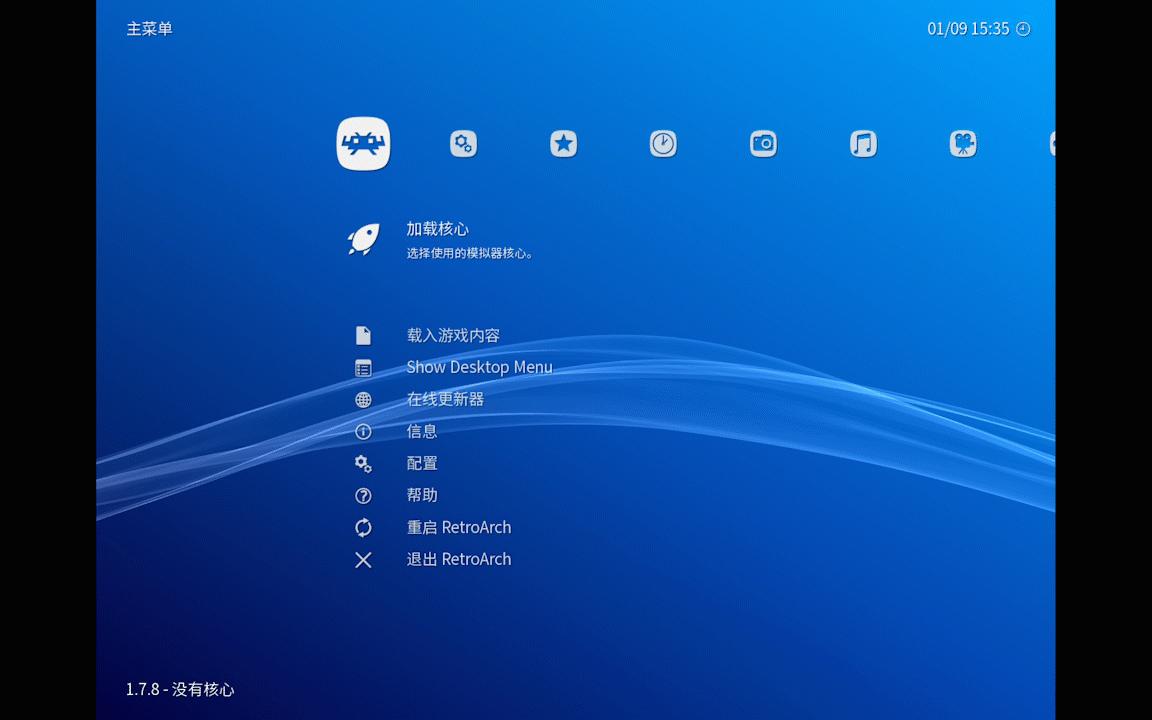1152x720 pixels.
Task: Switch to the favorites star tab icon
Action: (563, 143)
